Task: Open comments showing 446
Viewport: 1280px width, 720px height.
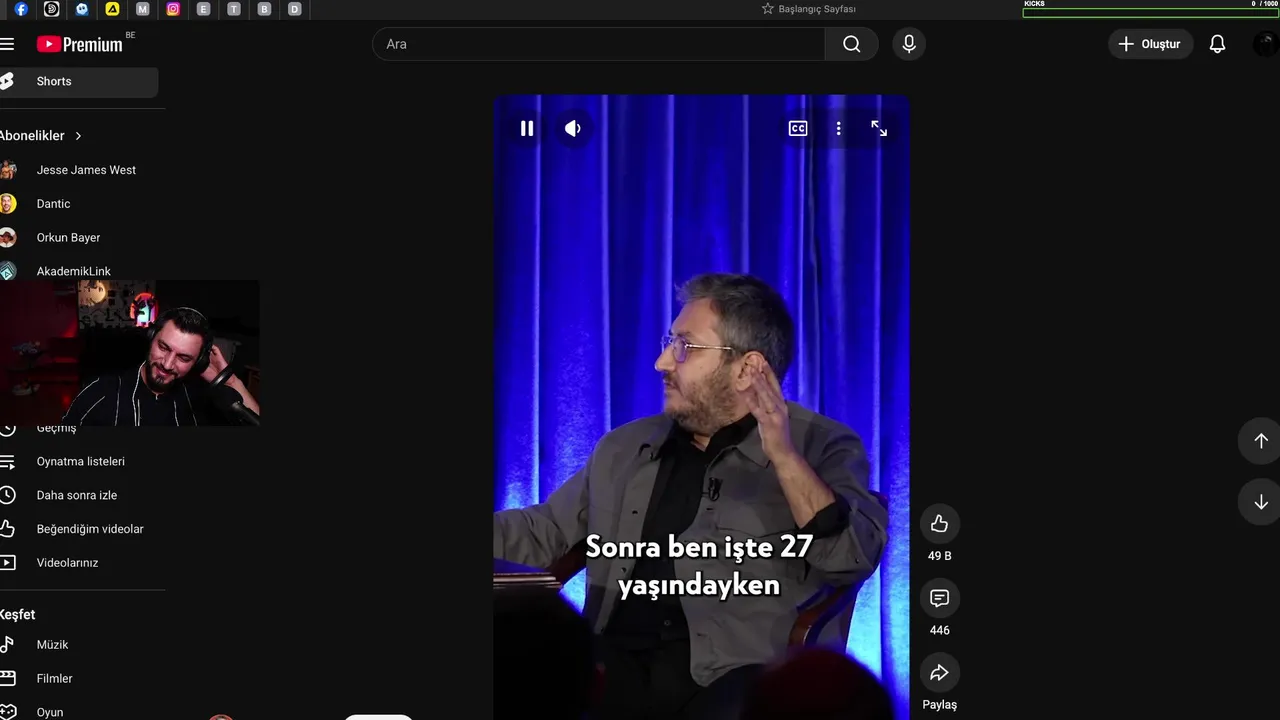Action: (939, 598)
